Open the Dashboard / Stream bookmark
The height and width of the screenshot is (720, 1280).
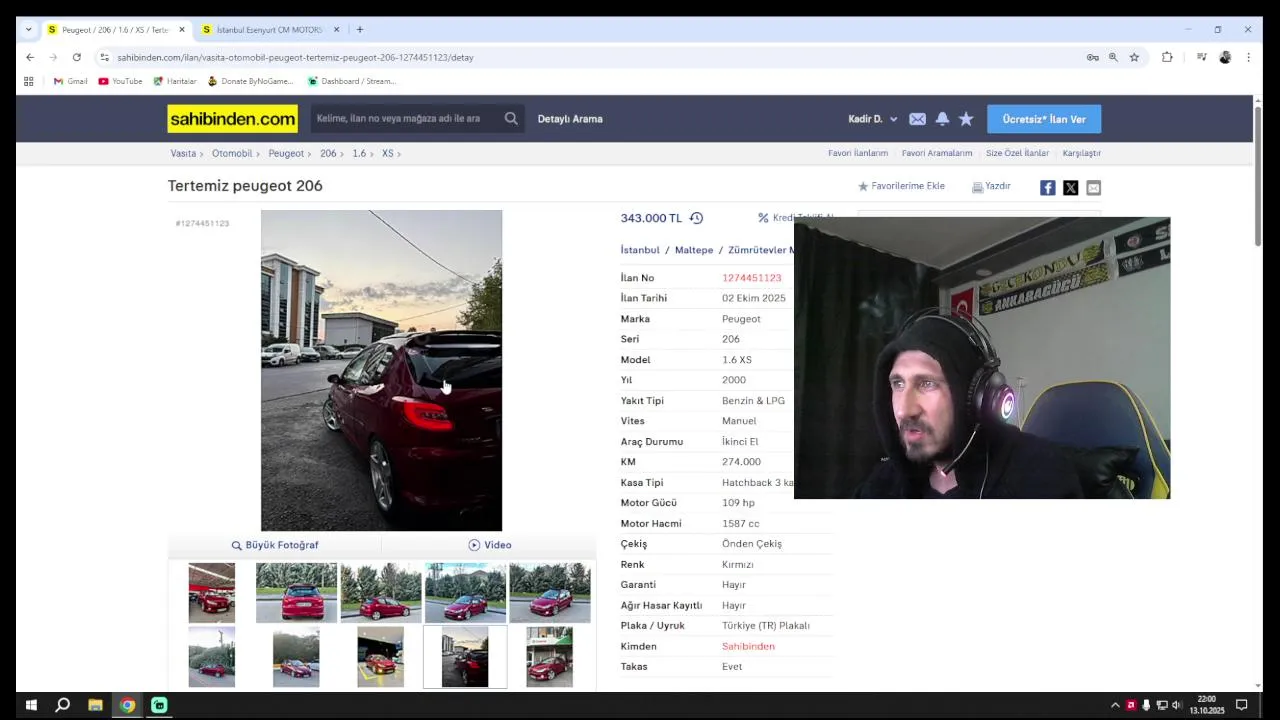[x=352, y=81]
